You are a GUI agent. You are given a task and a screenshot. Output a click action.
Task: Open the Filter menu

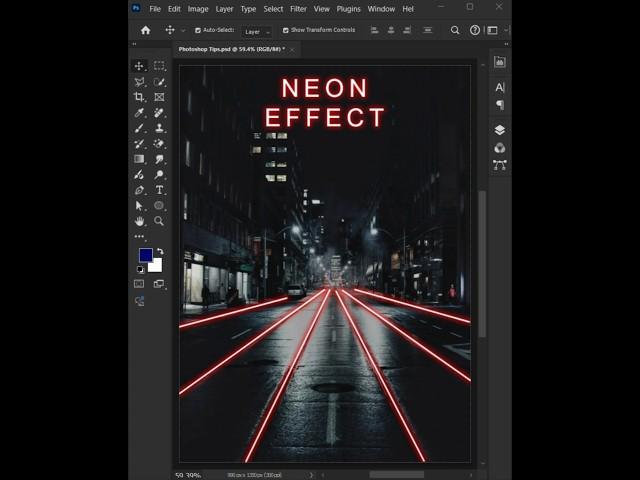pyautogui.click(x=298, y=9)
